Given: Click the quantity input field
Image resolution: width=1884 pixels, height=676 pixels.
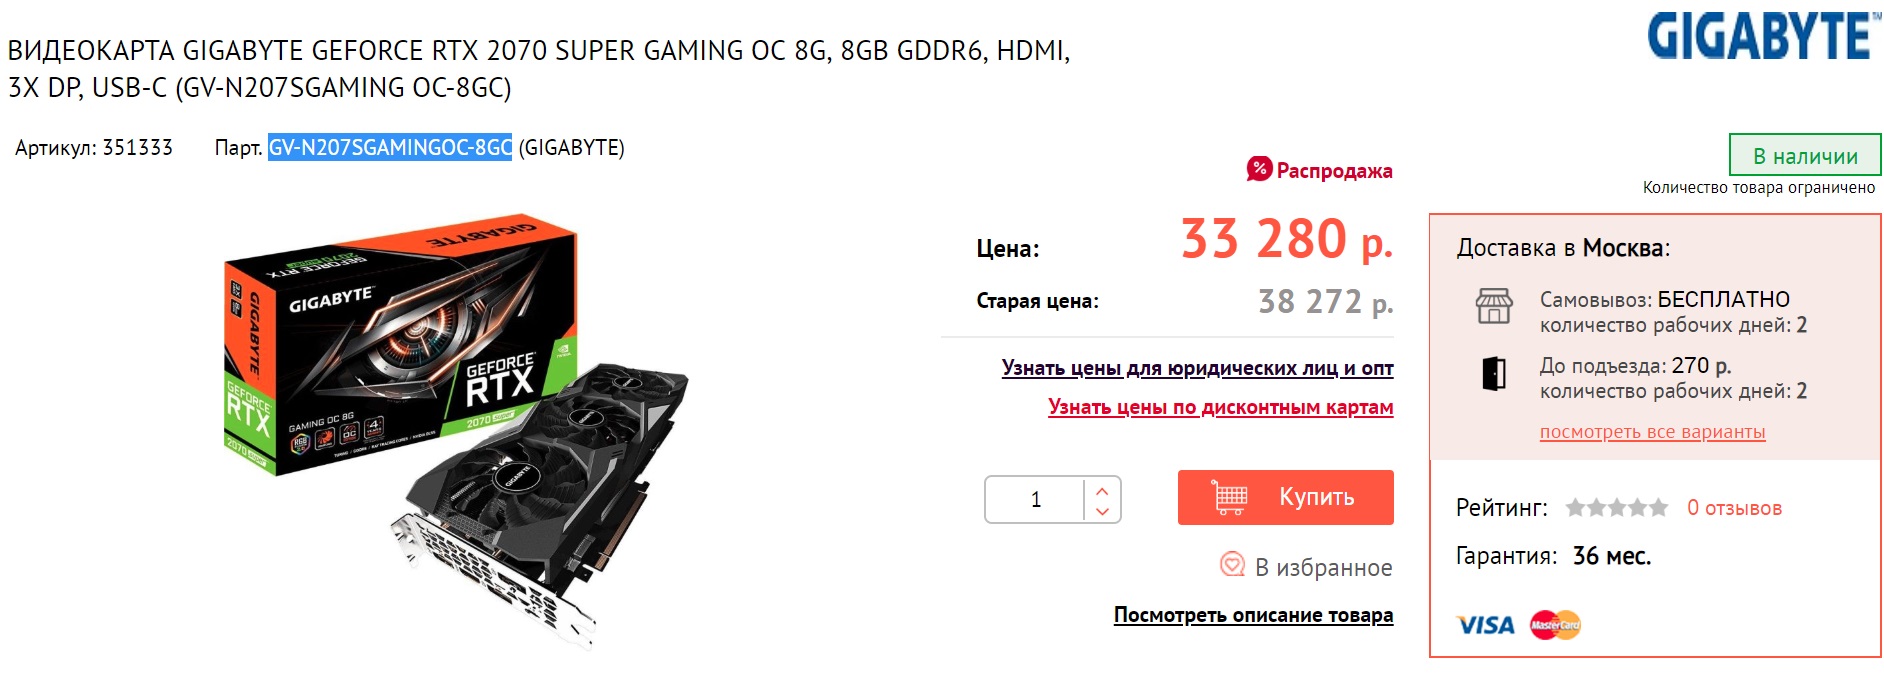Looking at the screenshot, I should (1035, 499).
